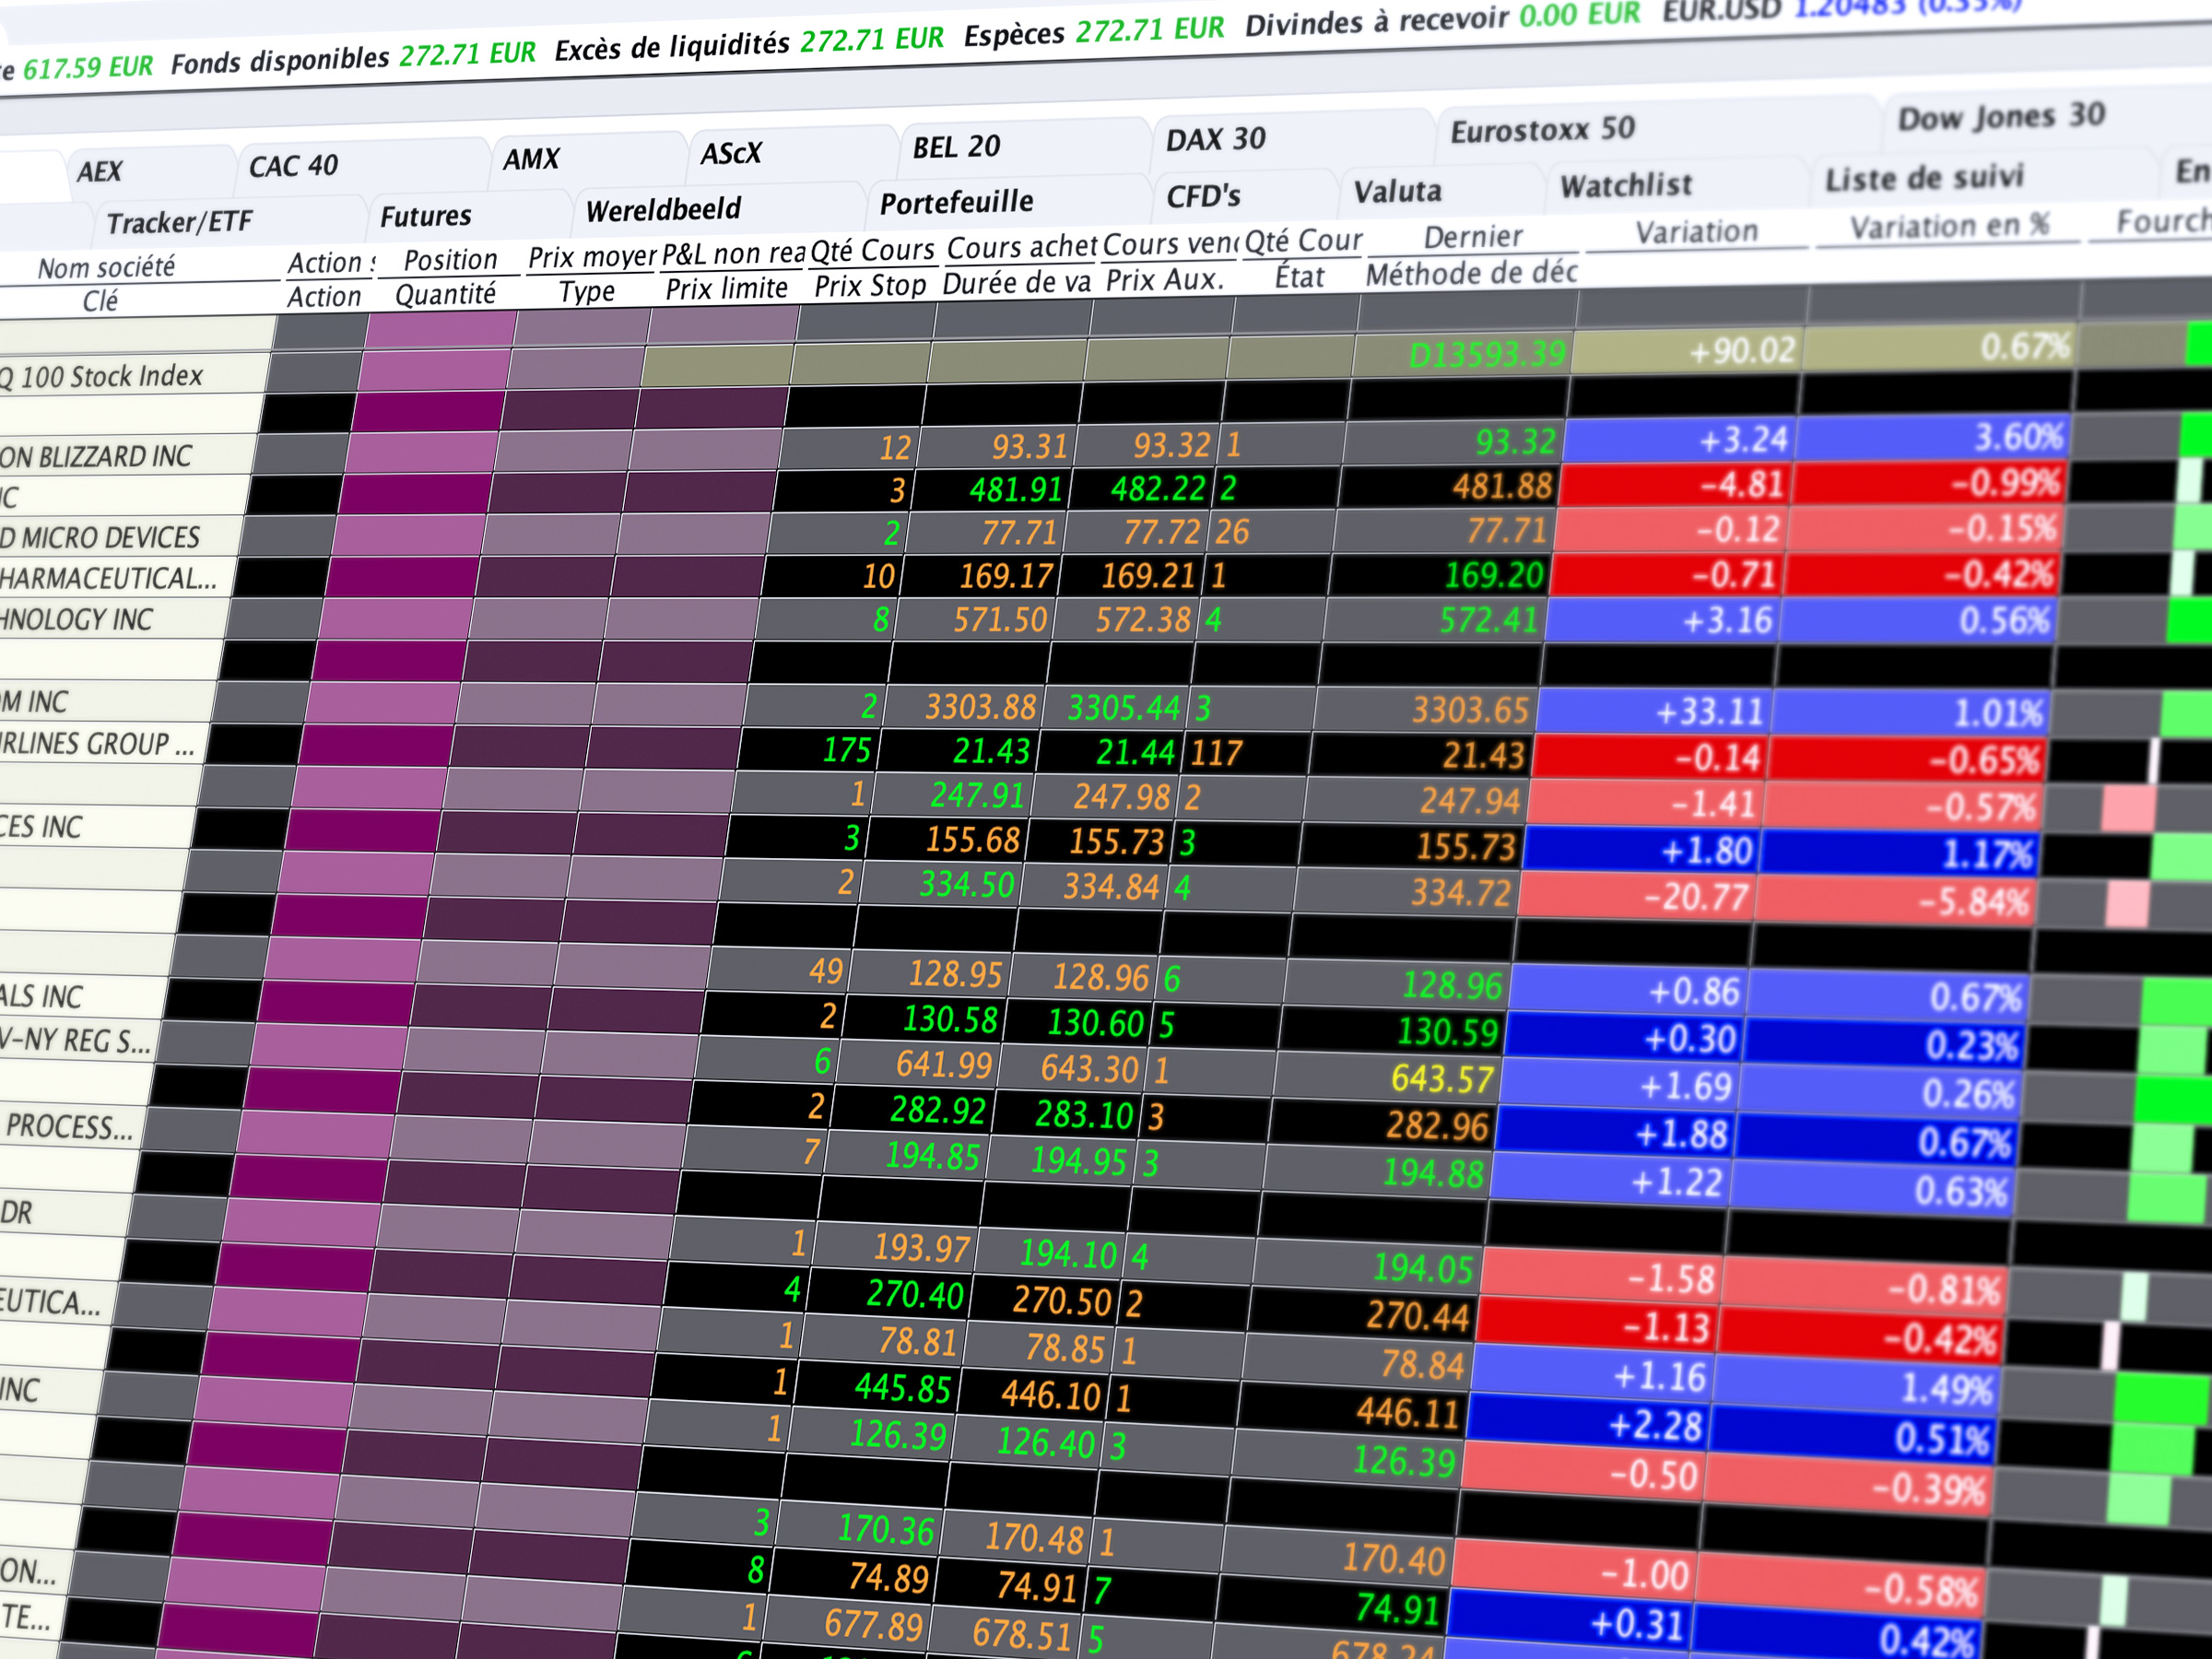Click the P&L non réa header
2212x1659 pixels.
tap(734, 253)
